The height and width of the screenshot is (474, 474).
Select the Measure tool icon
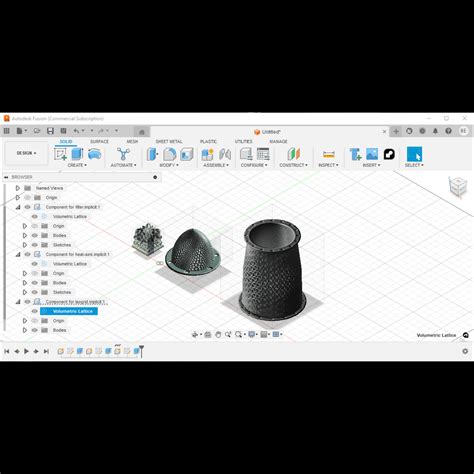pos(329,154)
